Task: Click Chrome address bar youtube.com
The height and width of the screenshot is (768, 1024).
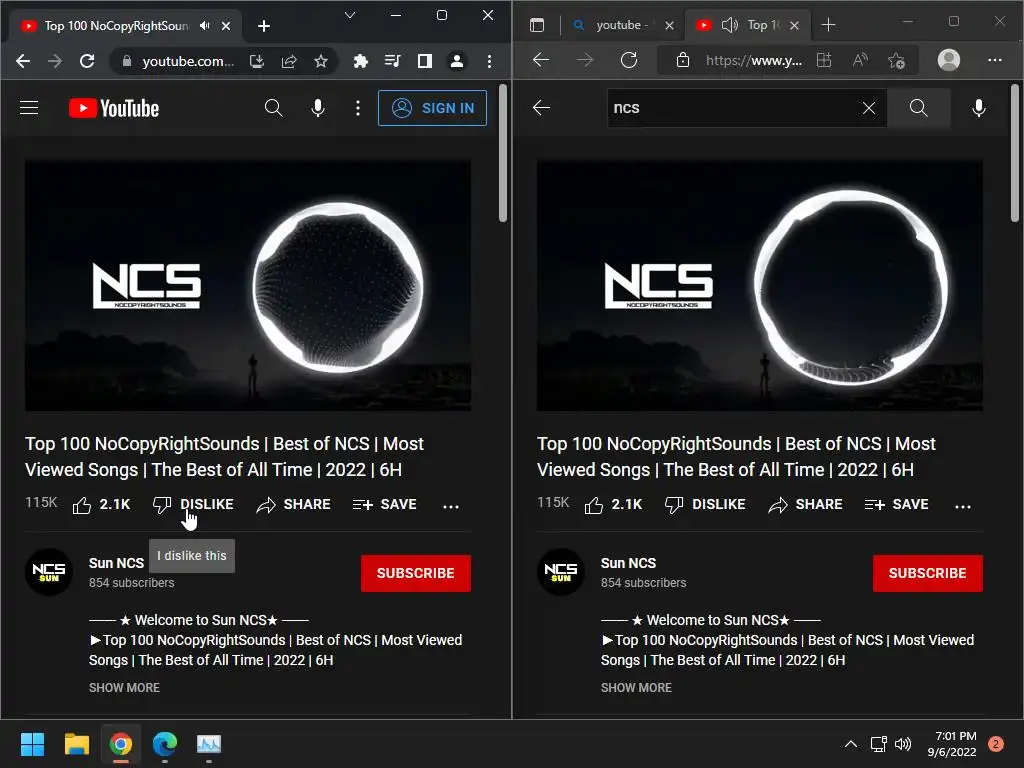Action: pyautogui.click(x=188, y=61)
